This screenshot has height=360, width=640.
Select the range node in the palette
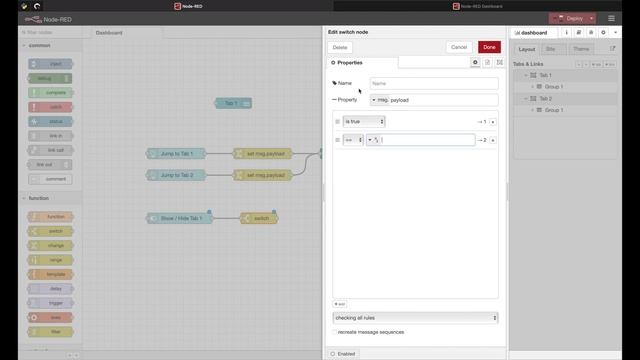point(50,260)
